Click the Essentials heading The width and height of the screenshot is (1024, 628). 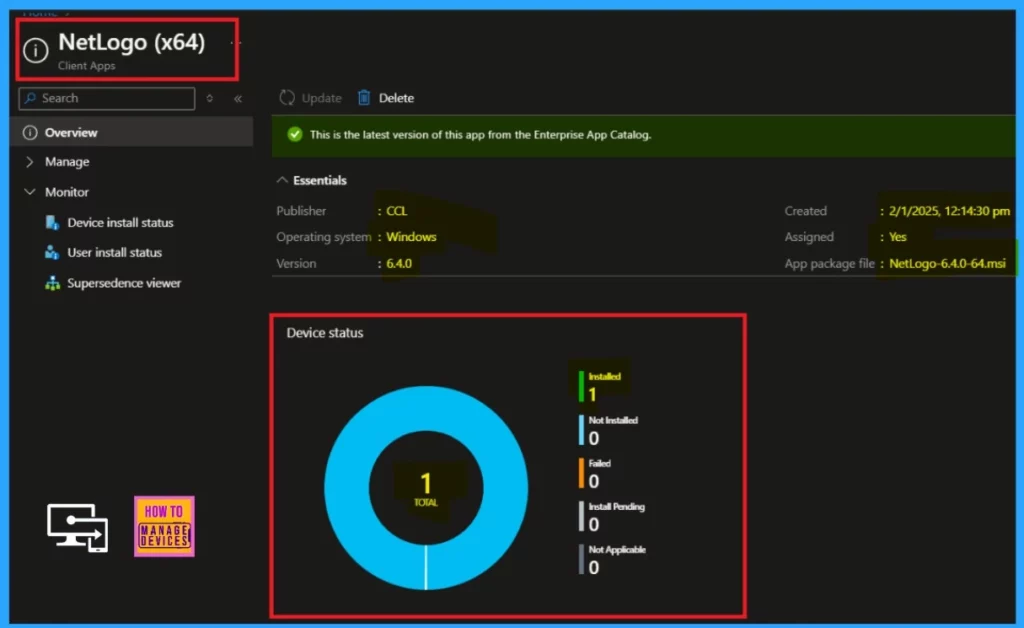coord(319,180)
